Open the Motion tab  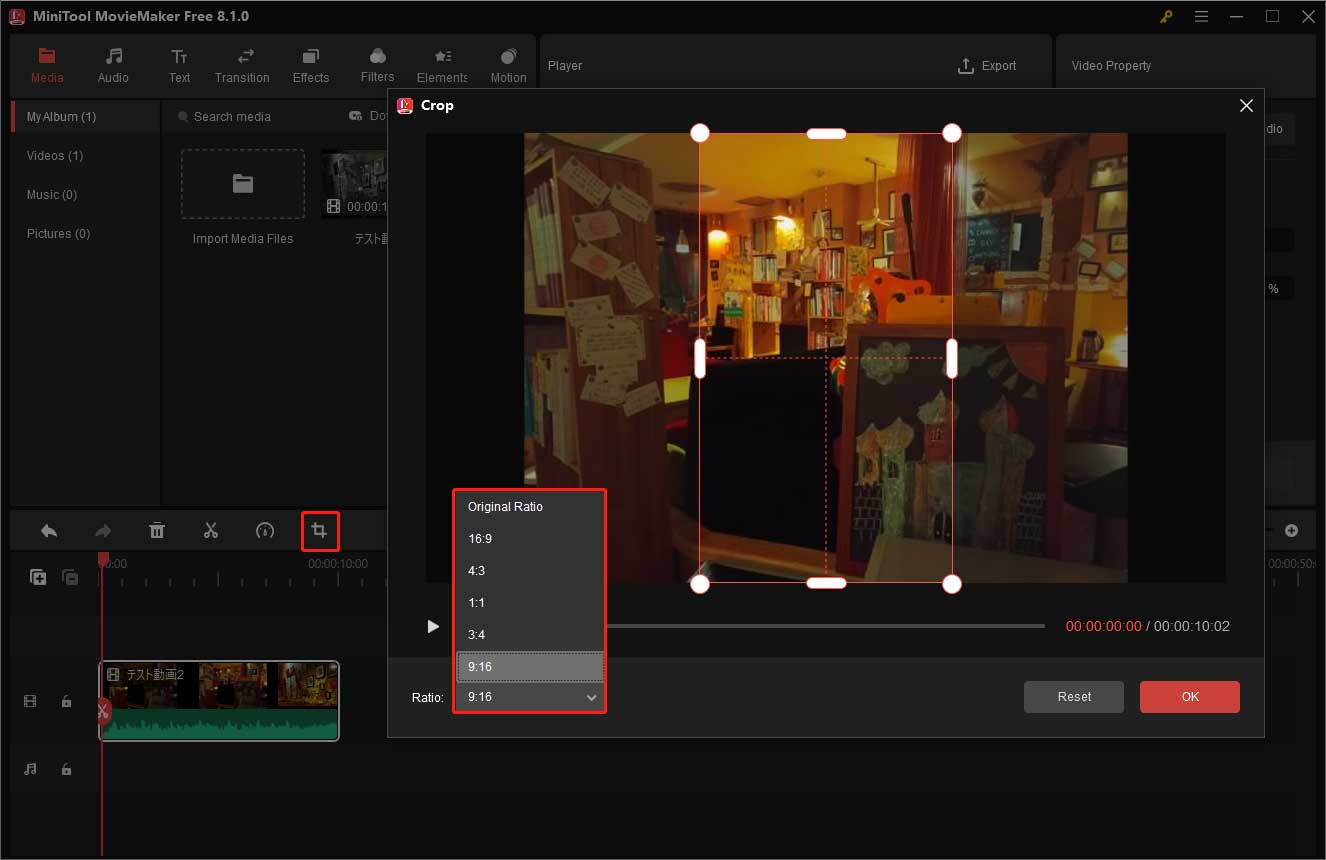click(508, 66)
